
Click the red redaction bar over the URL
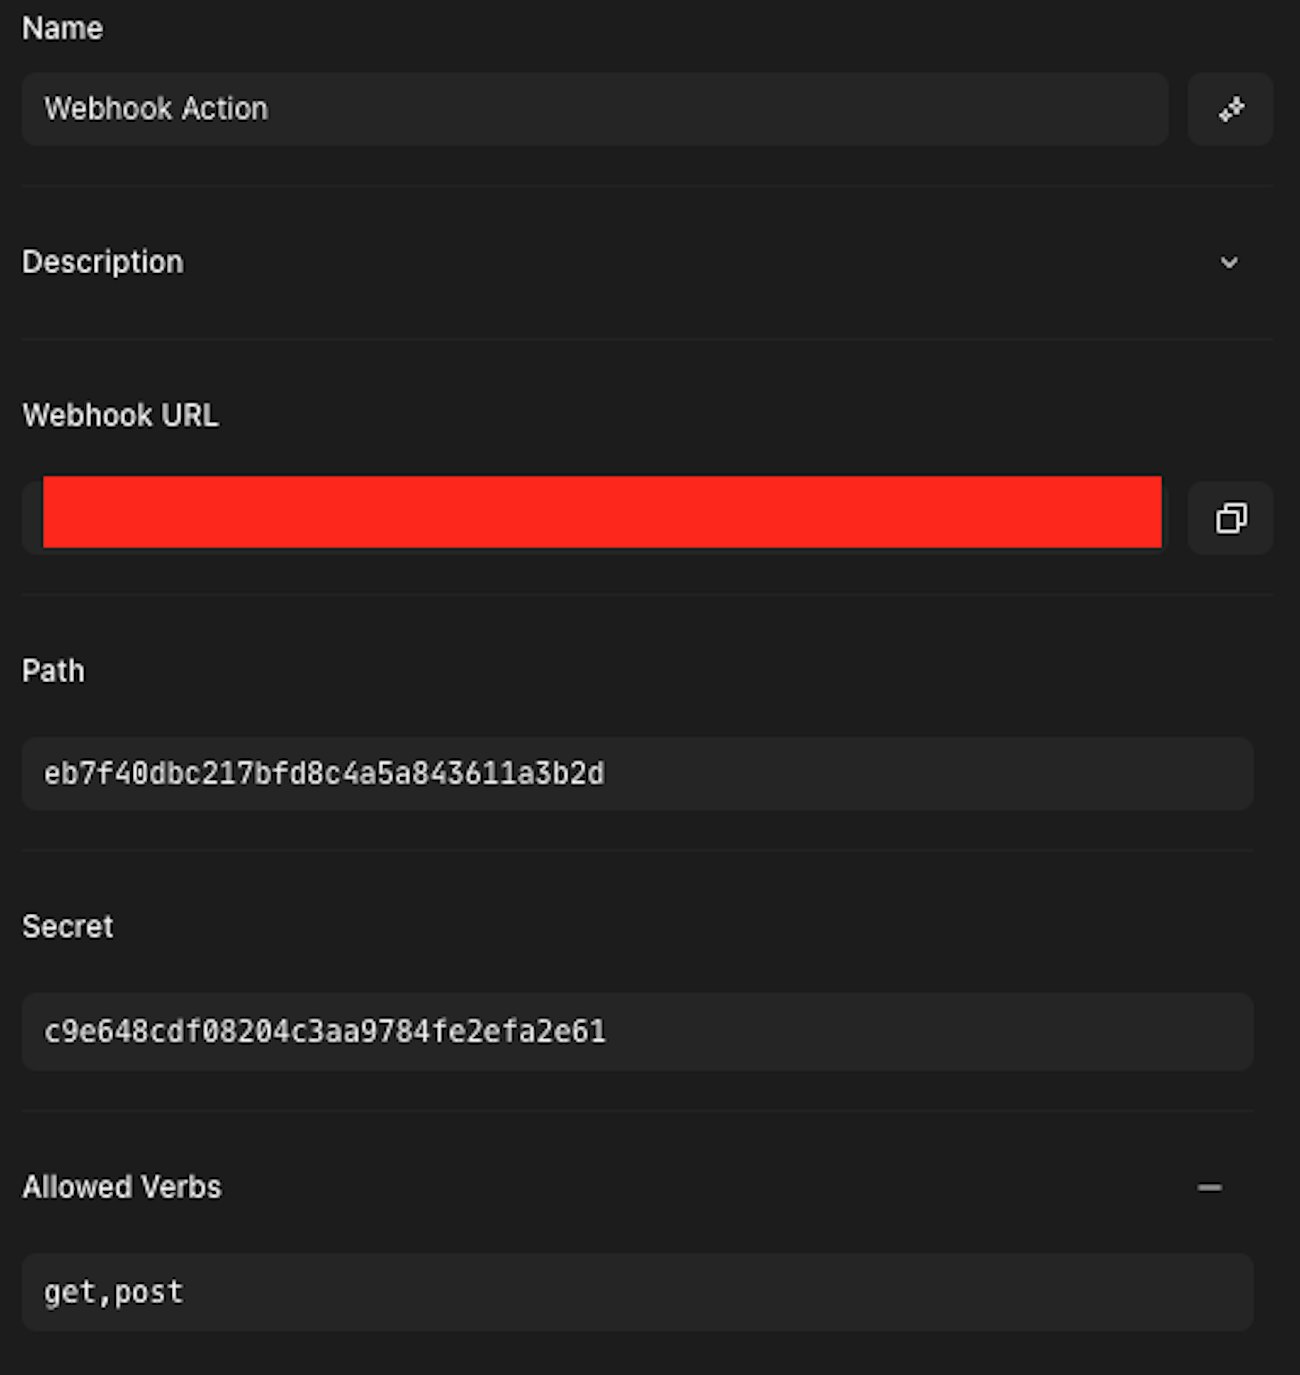602,512
